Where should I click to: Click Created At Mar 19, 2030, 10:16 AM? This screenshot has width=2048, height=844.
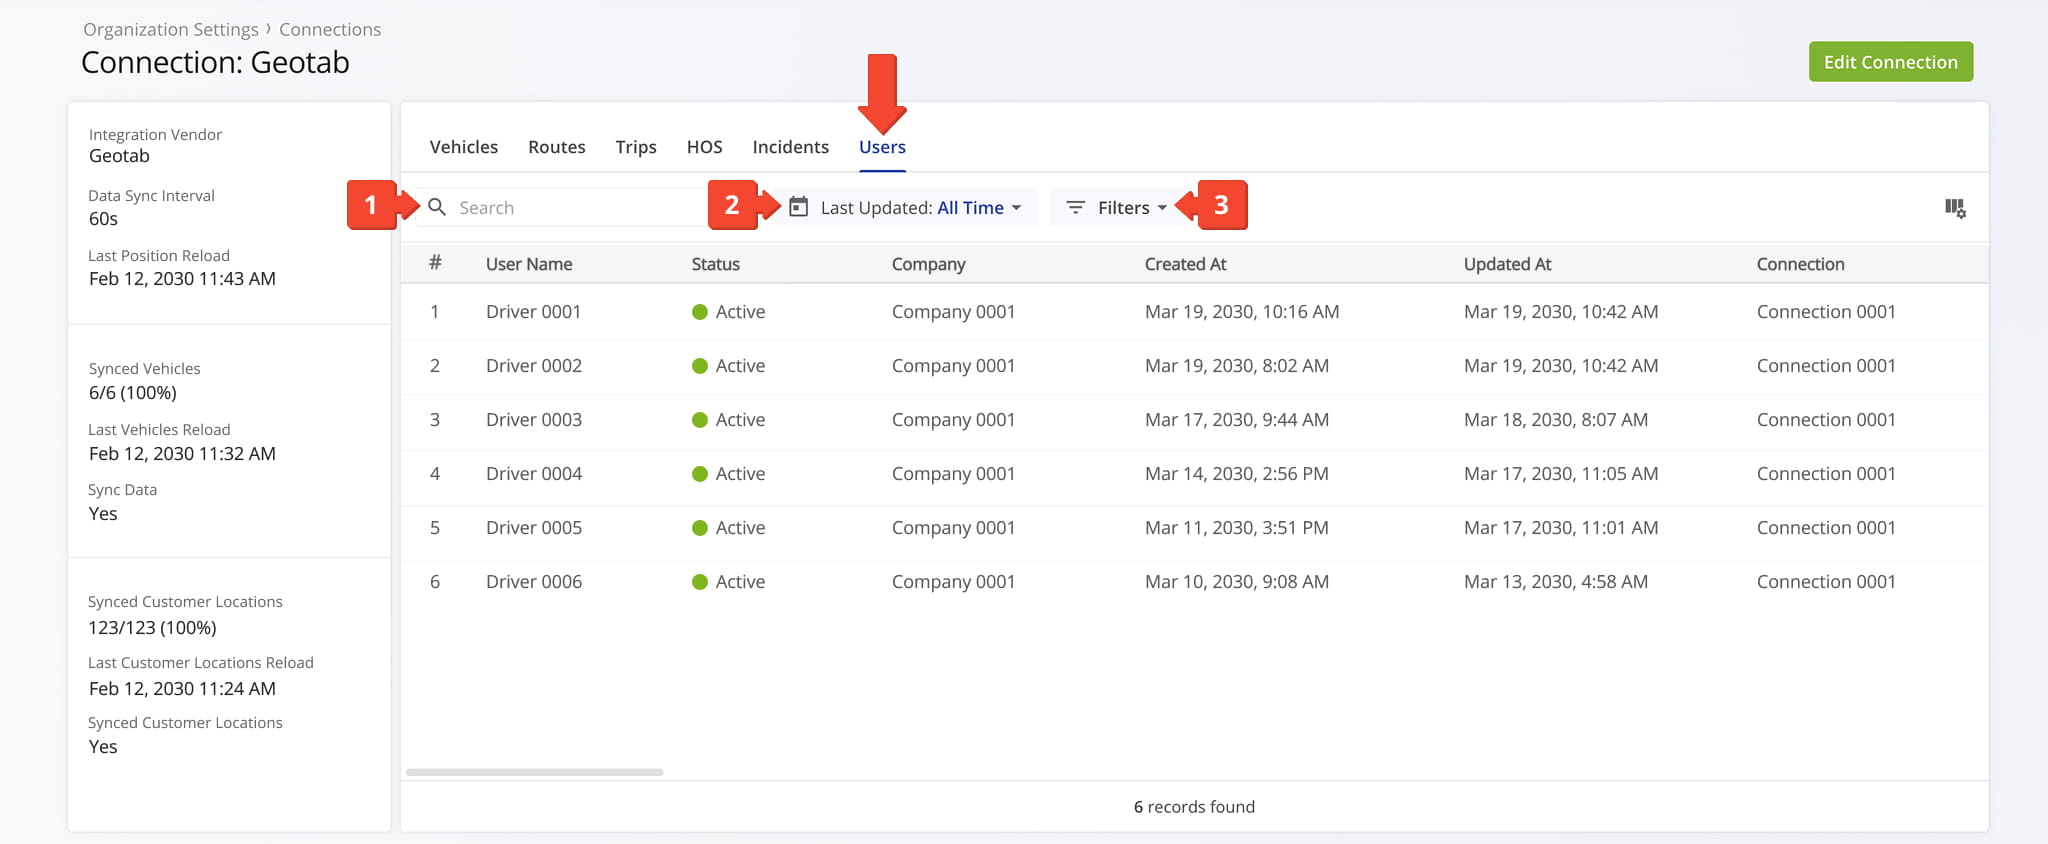tap(1242, 312)
